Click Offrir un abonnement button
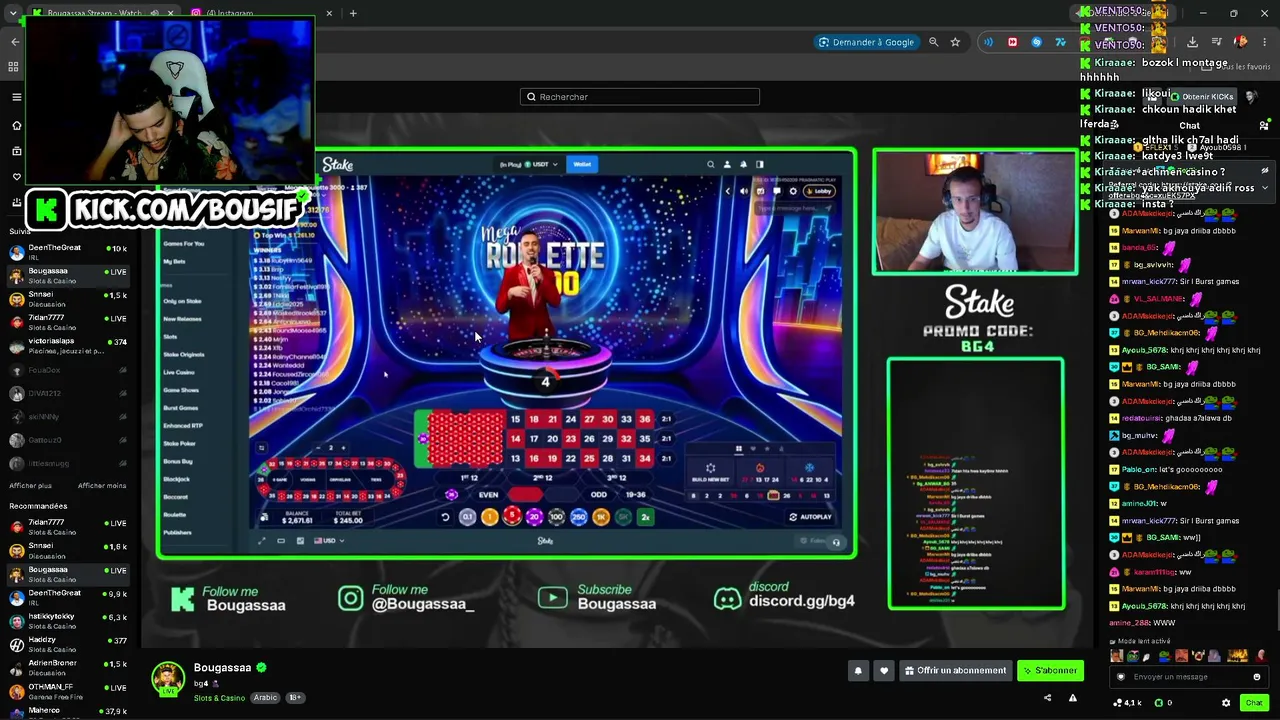The image size is (1280, 720). 955,671
